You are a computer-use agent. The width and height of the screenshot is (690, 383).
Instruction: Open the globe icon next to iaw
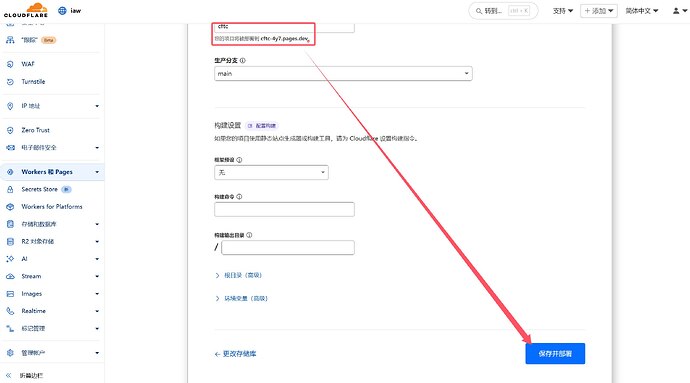(x=62, y=11)
